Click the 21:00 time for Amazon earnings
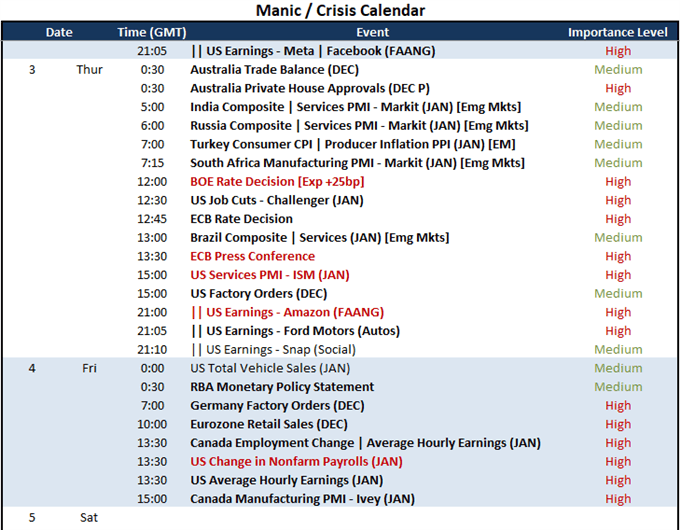Viewport: 680px width, 530px height. (152, 312)
